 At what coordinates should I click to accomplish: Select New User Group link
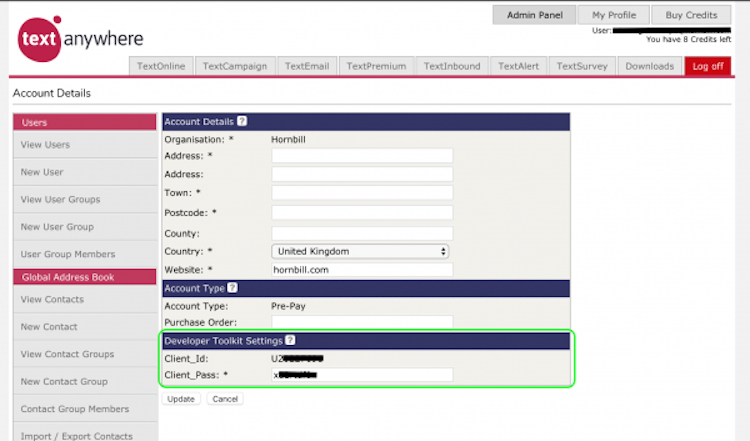[x=85, y=227]
